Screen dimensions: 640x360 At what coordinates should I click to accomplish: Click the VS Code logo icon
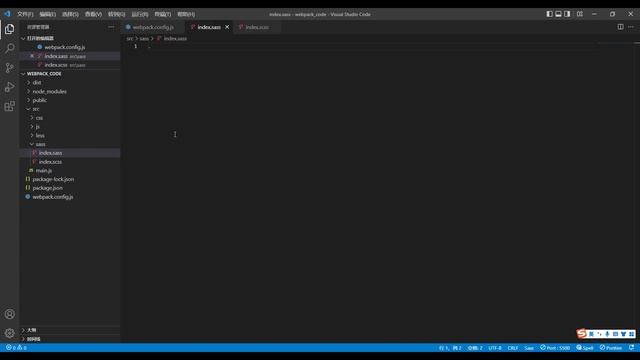[7, 14]
